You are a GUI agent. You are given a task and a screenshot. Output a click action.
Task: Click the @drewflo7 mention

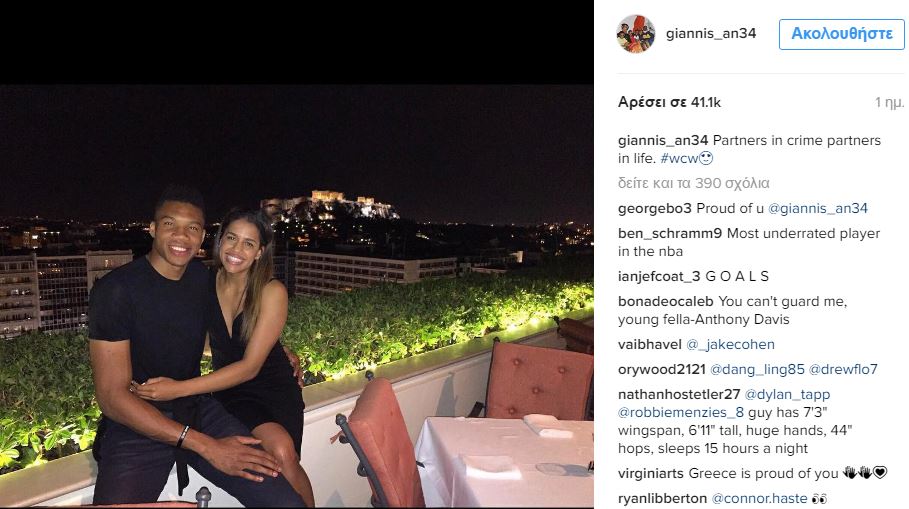843,369
